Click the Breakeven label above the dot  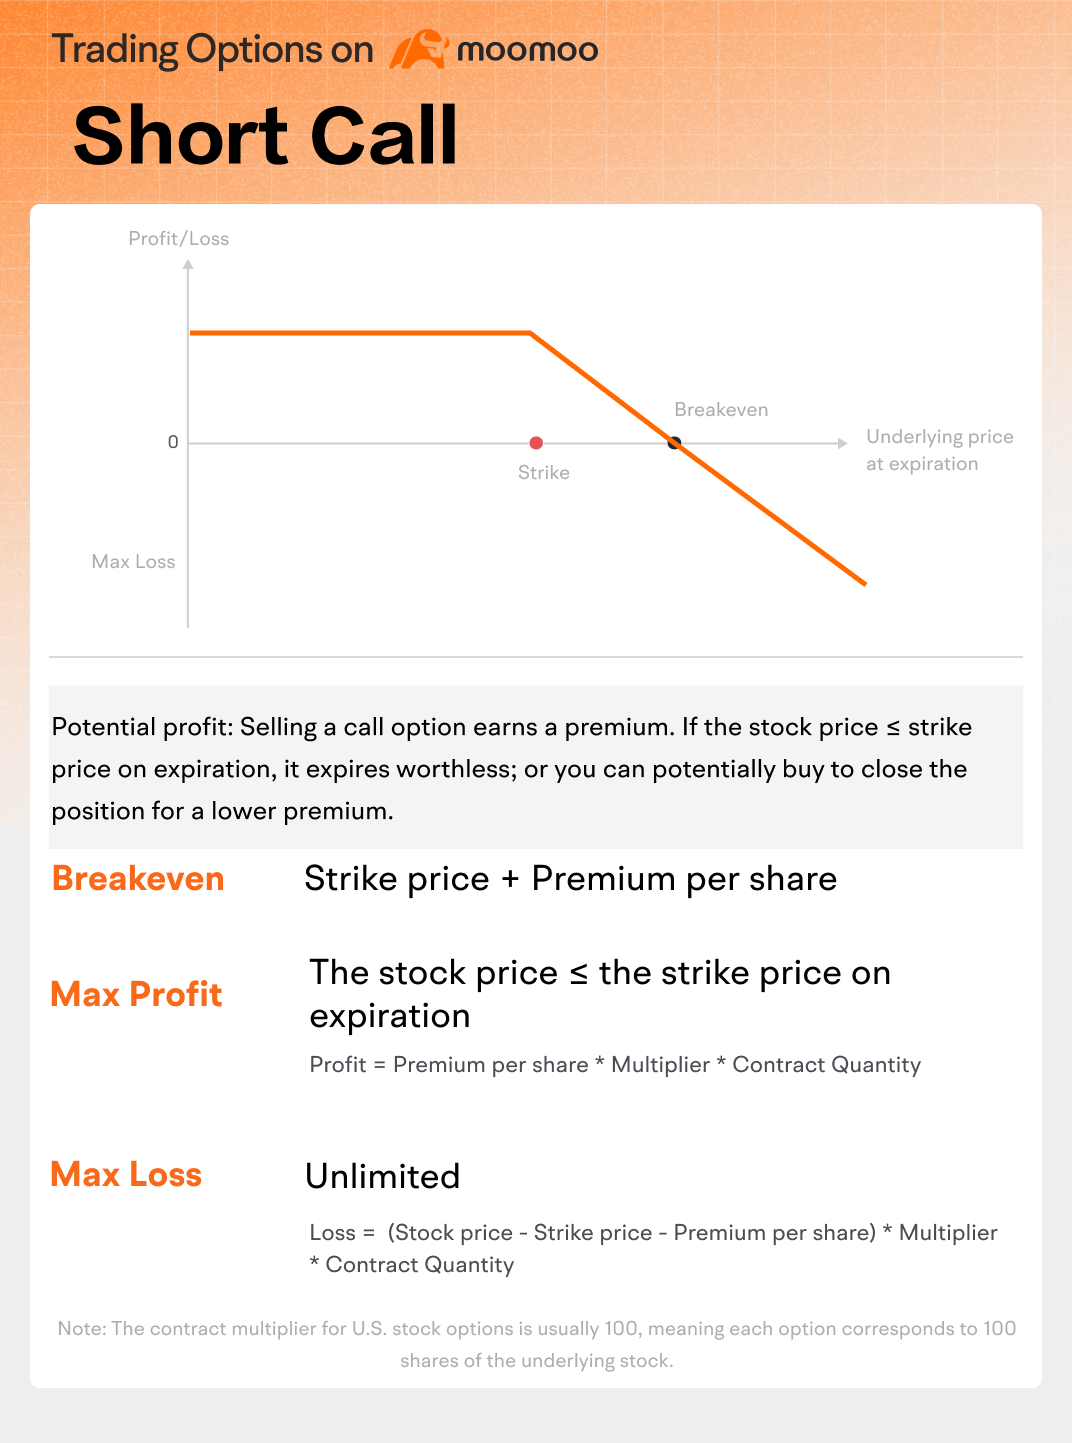(x=721, y=409)
